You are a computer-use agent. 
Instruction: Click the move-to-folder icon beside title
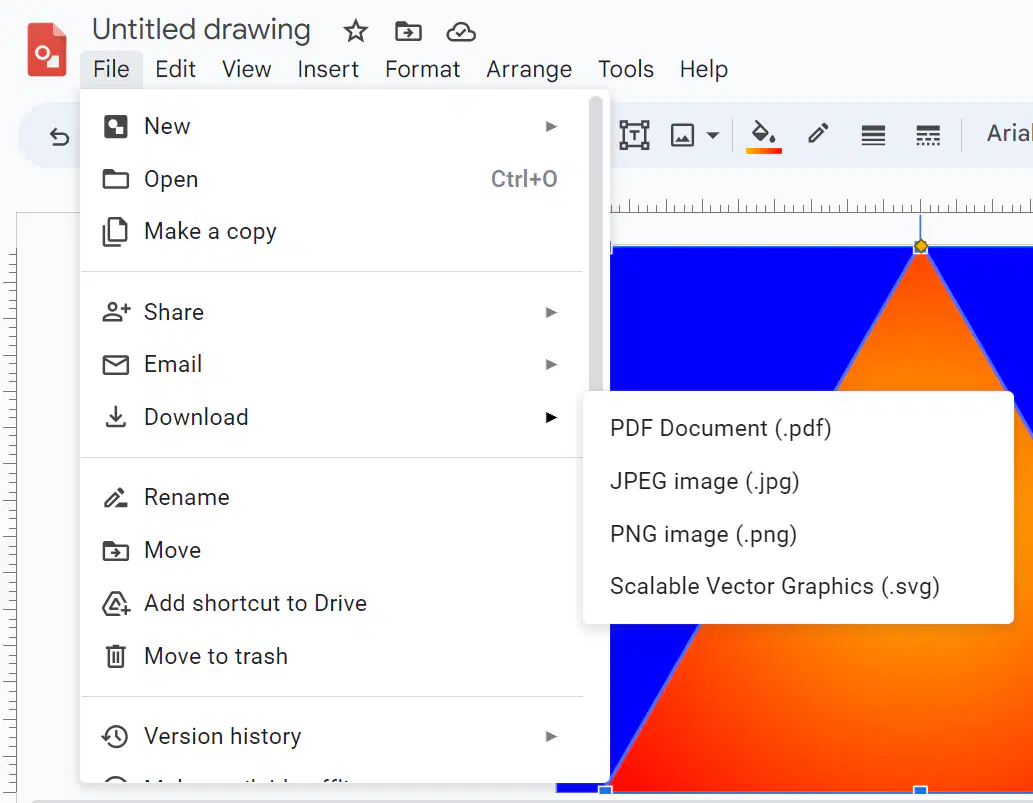coord(408,31)
